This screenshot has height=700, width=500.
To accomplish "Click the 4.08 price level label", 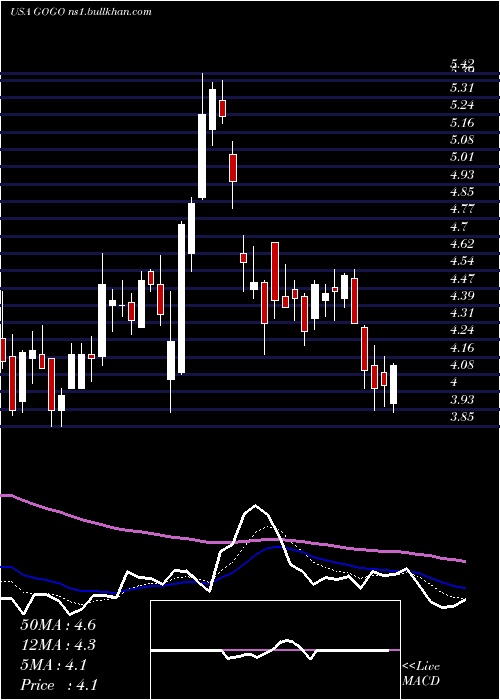I will coord(462,365).
